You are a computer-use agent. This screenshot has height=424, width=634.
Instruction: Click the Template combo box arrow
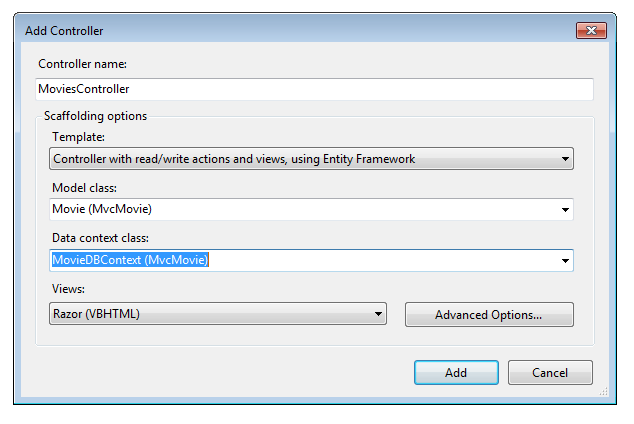tap(565, 159)
